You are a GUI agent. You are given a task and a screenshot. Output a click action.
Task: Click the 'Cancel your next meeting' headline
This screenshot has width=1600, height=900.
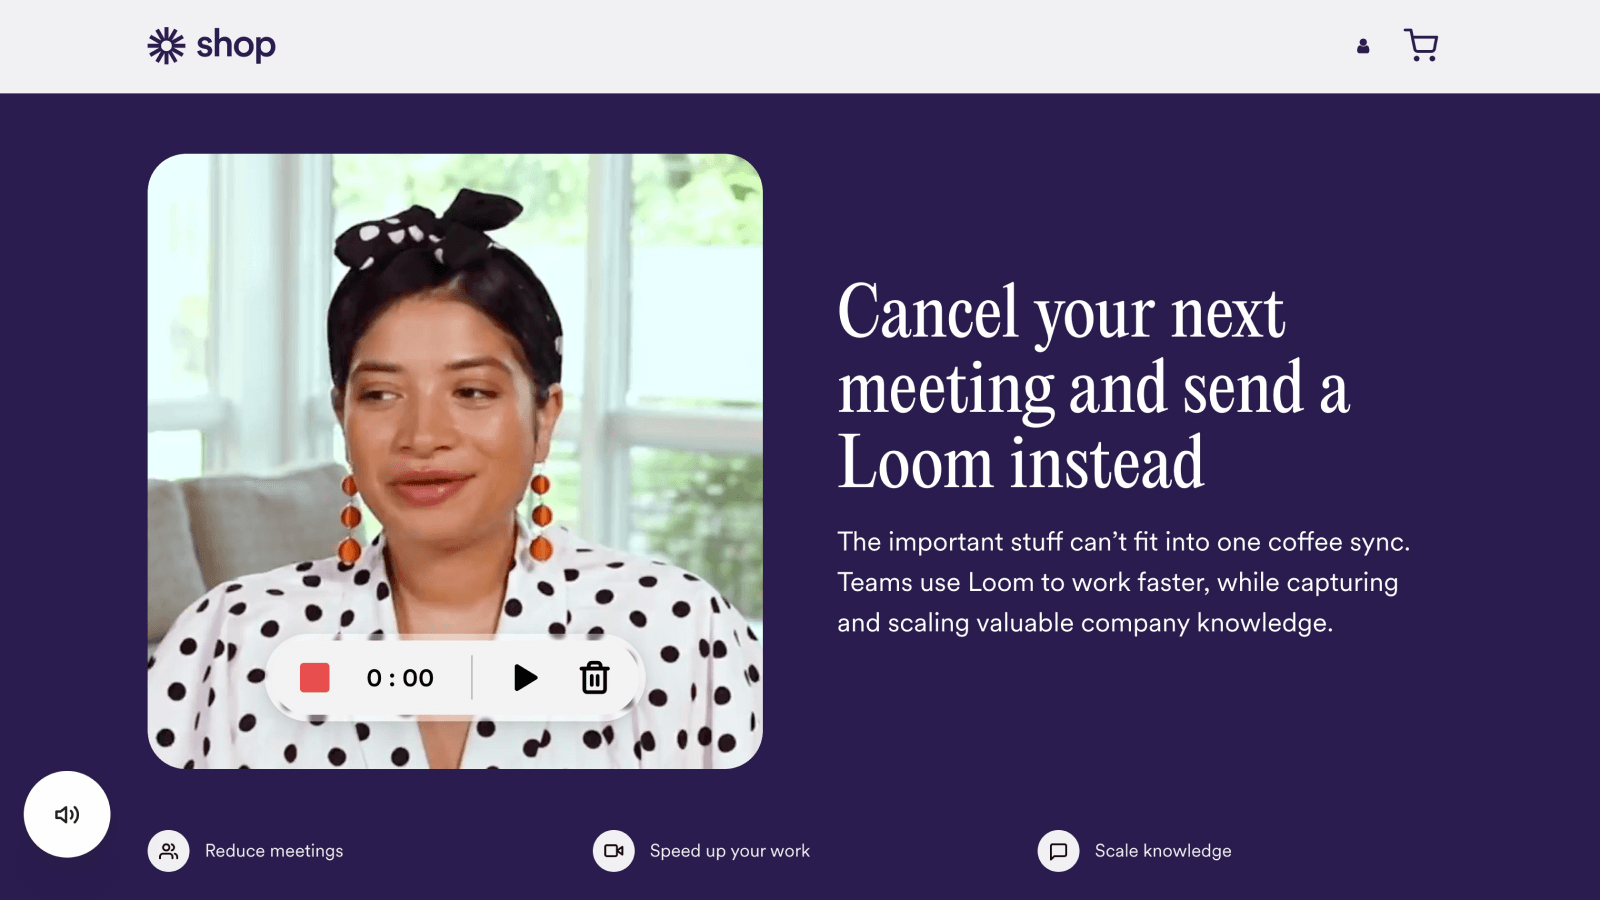(1094, 387)
